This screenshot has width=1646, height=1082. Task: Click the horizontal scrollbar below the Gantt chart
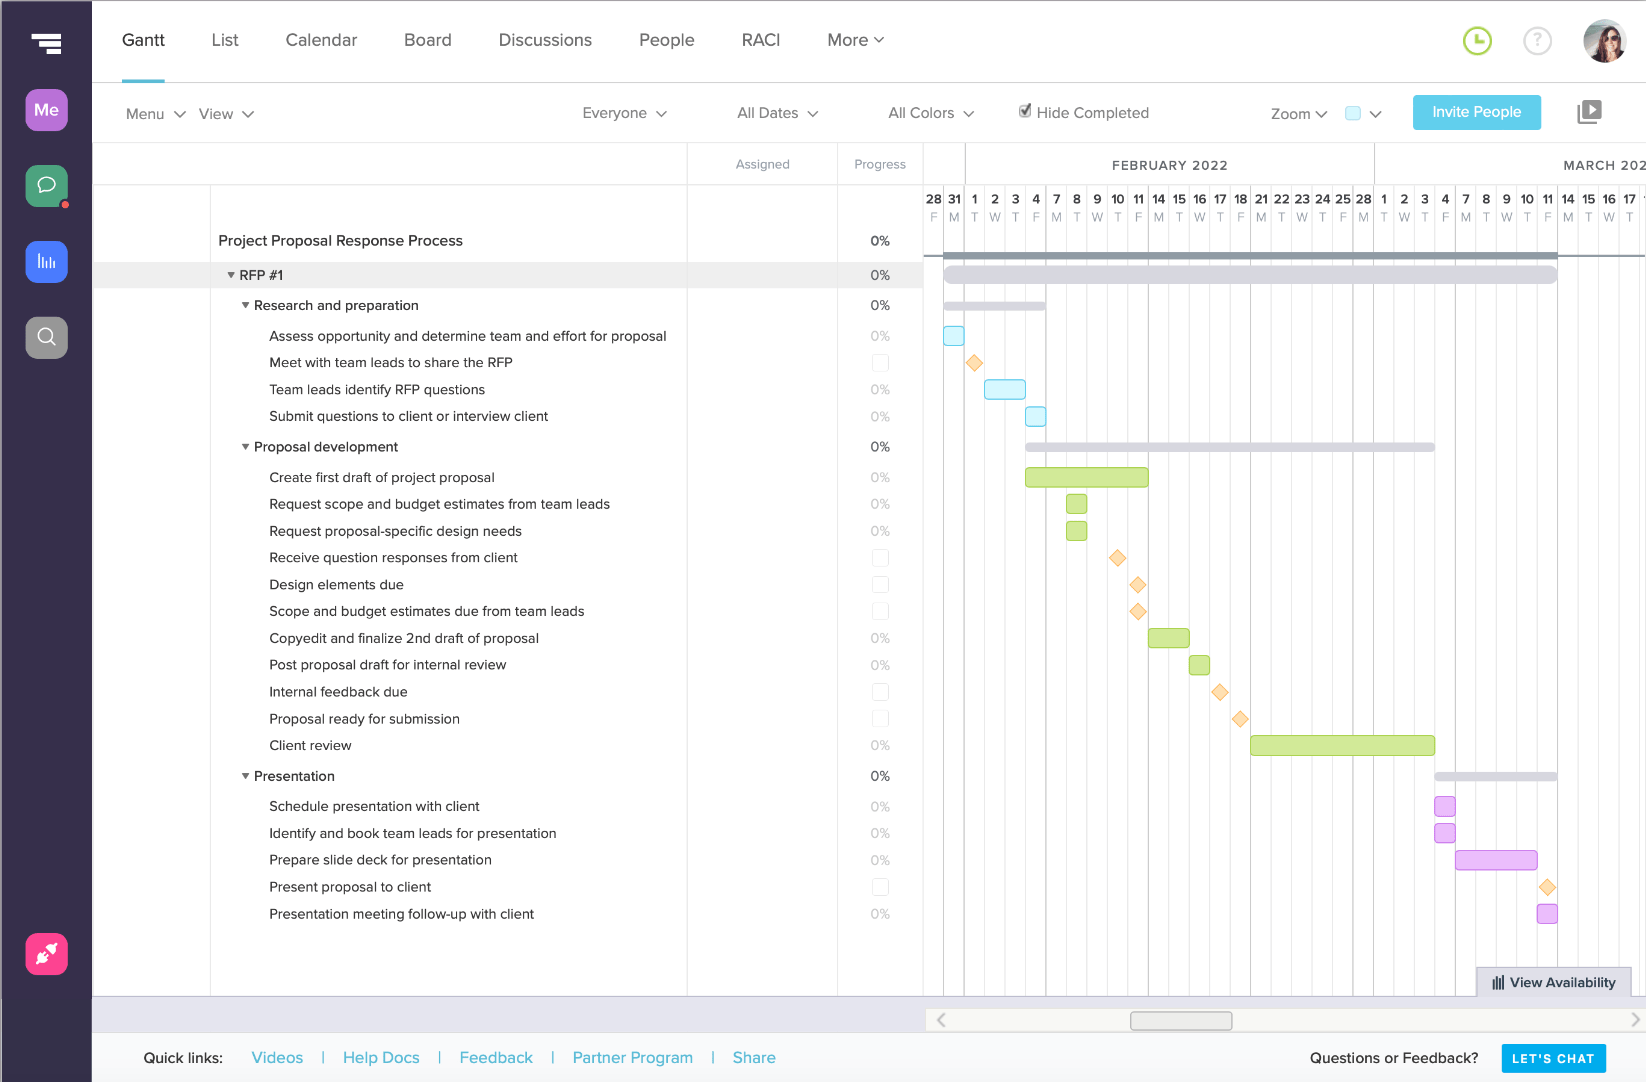tap(1180, 1020)
